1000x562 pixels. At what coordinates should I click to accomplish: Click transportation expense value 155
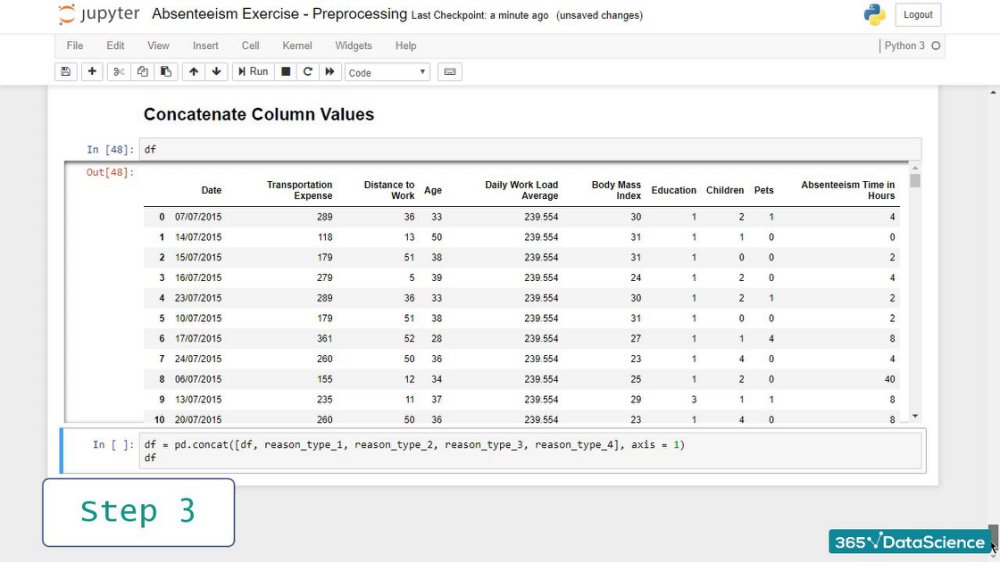click(325, 379)
